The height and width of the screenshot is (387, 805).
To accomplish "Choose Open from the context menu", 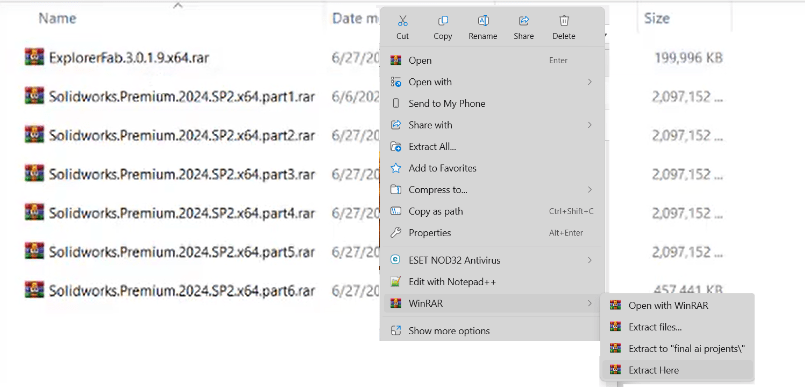I will click(493, 61).
